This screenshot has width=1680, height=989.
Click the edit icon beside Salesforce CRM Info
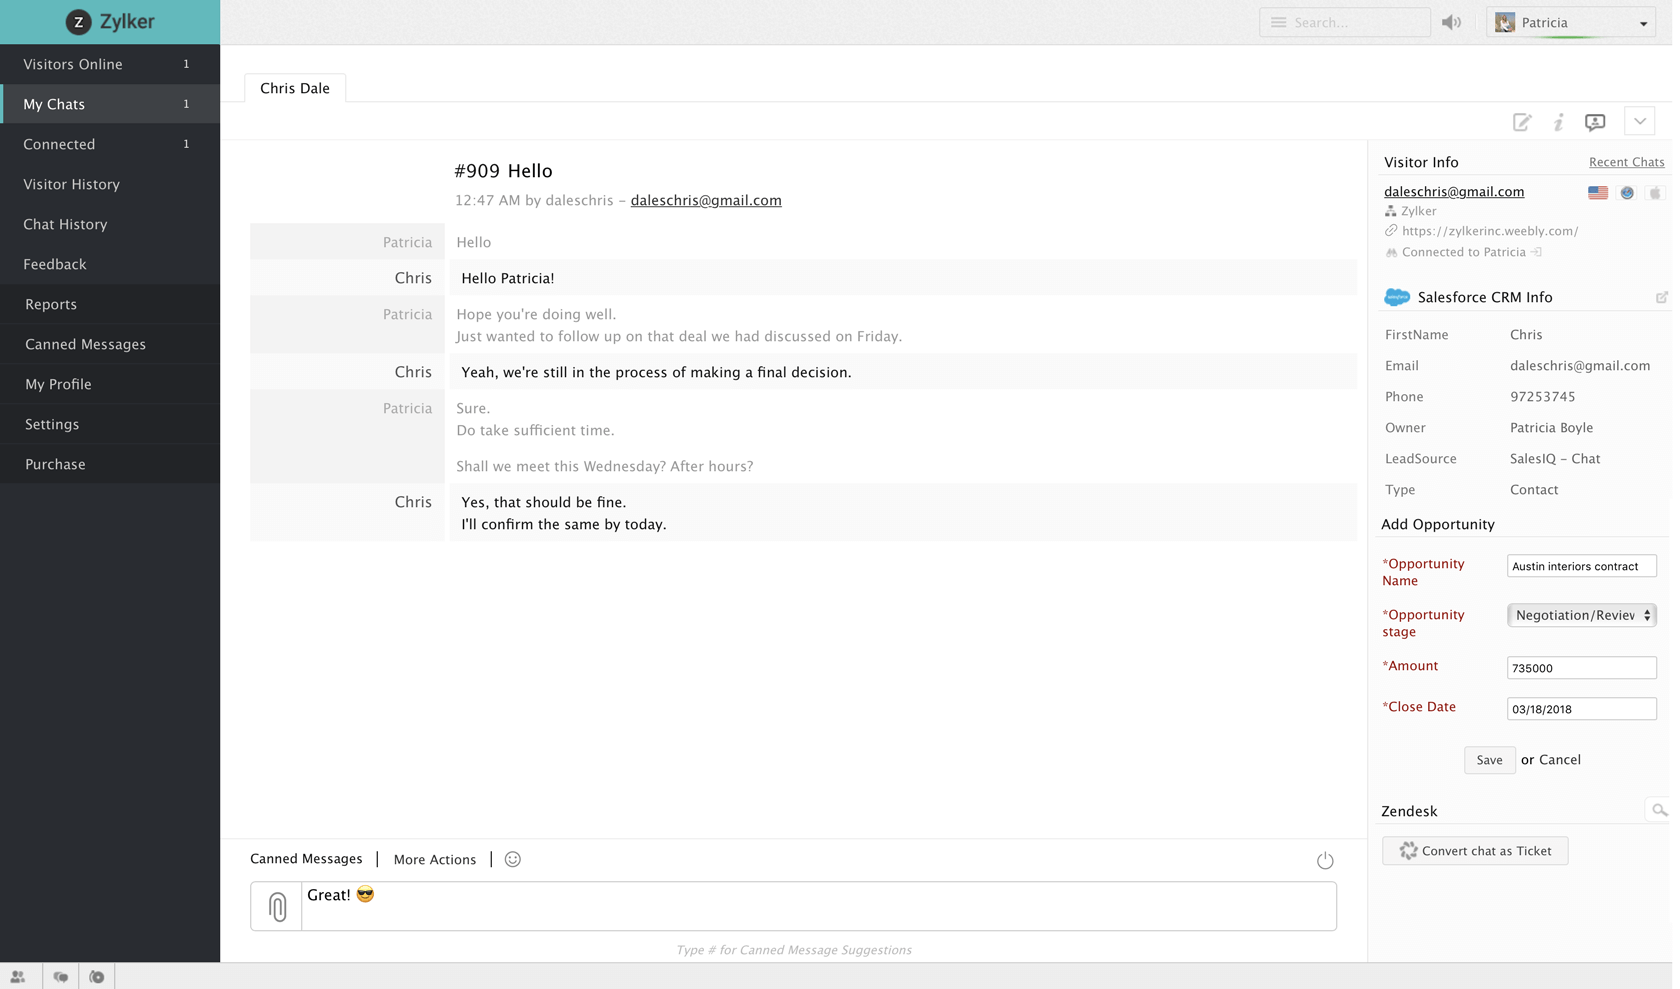[1662, 297]
